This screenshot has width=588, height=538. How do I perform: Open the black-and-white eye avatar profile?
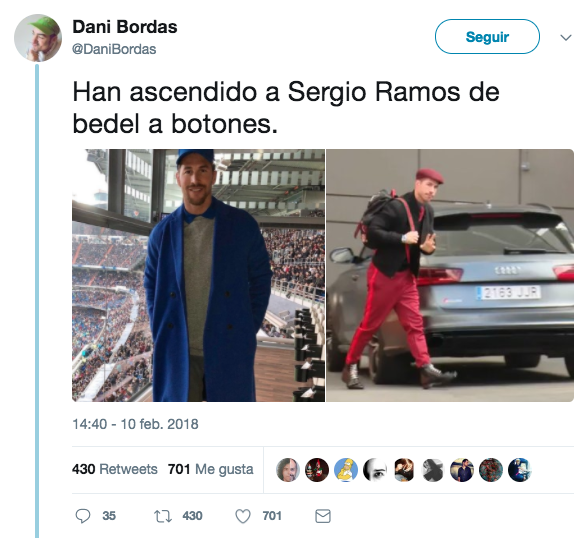pos(375,469)
